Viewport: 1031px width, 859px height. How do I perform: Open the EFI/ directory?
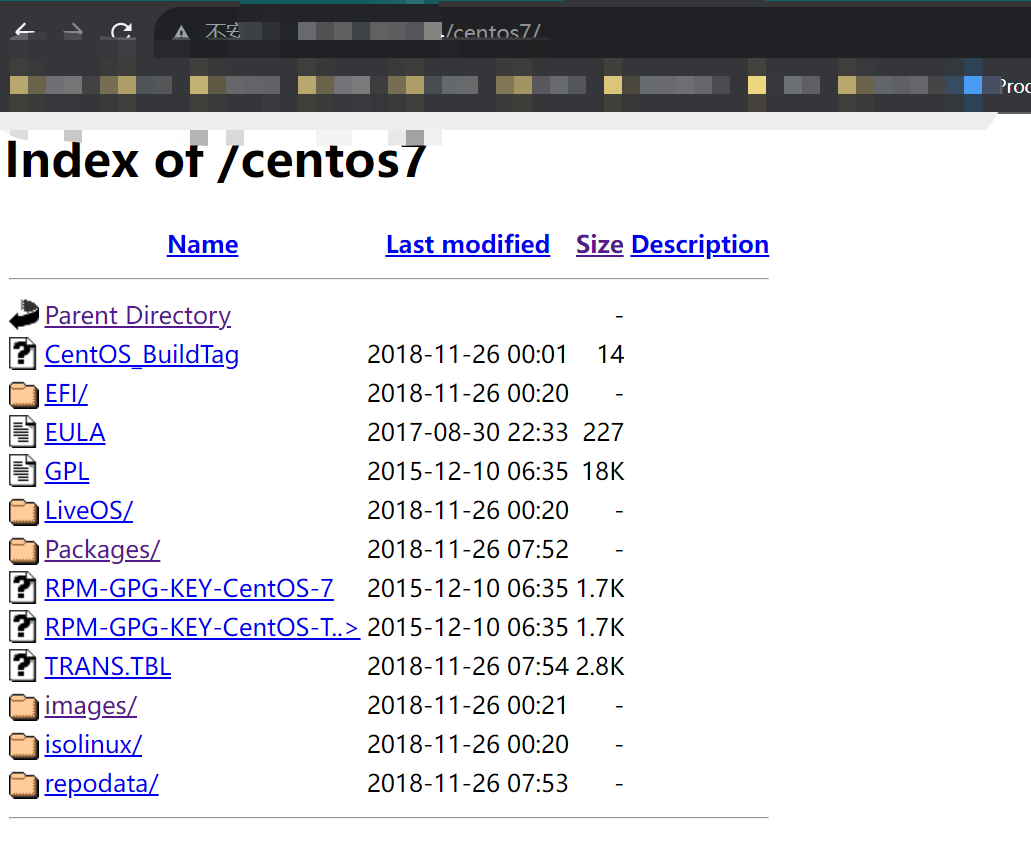66,393
